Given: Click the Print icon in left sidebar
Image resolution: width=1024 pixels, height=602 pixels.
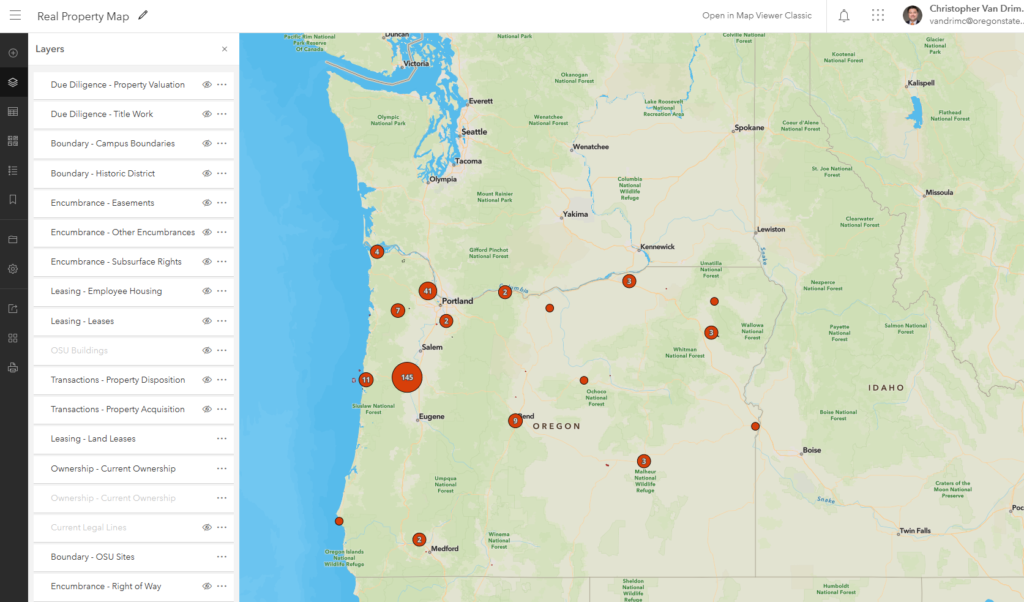Looking at the screenshot, I should (13, 367).
